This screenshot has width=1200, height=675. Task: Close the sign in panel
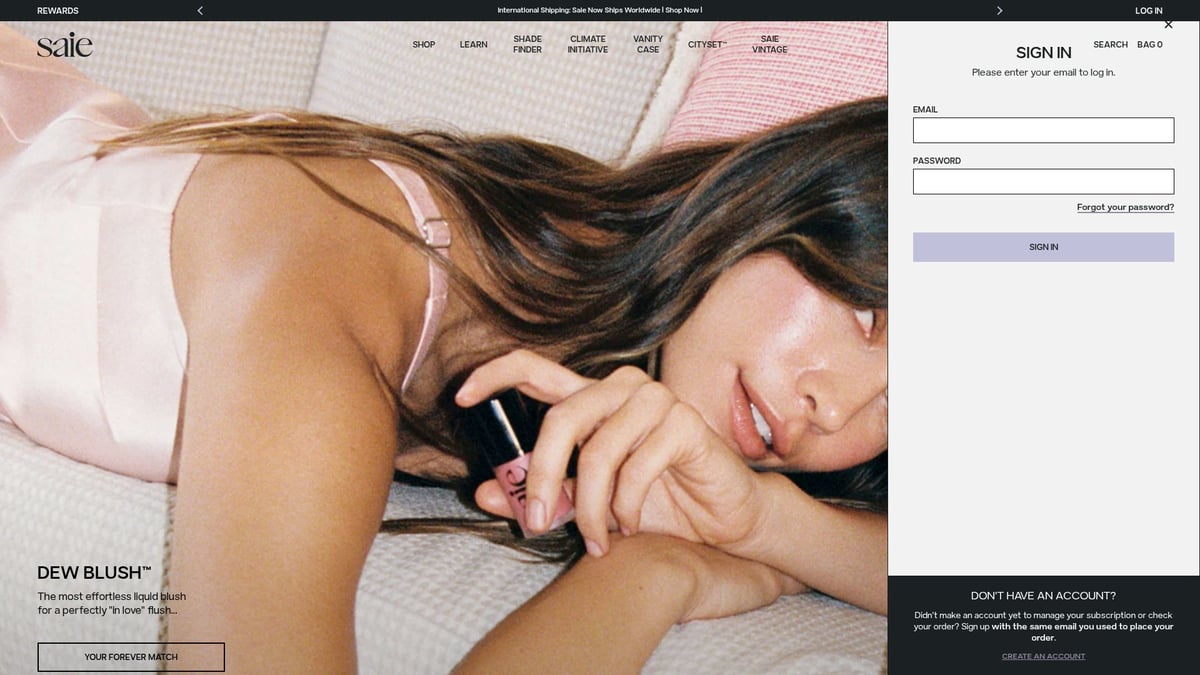pos(1168,24)
